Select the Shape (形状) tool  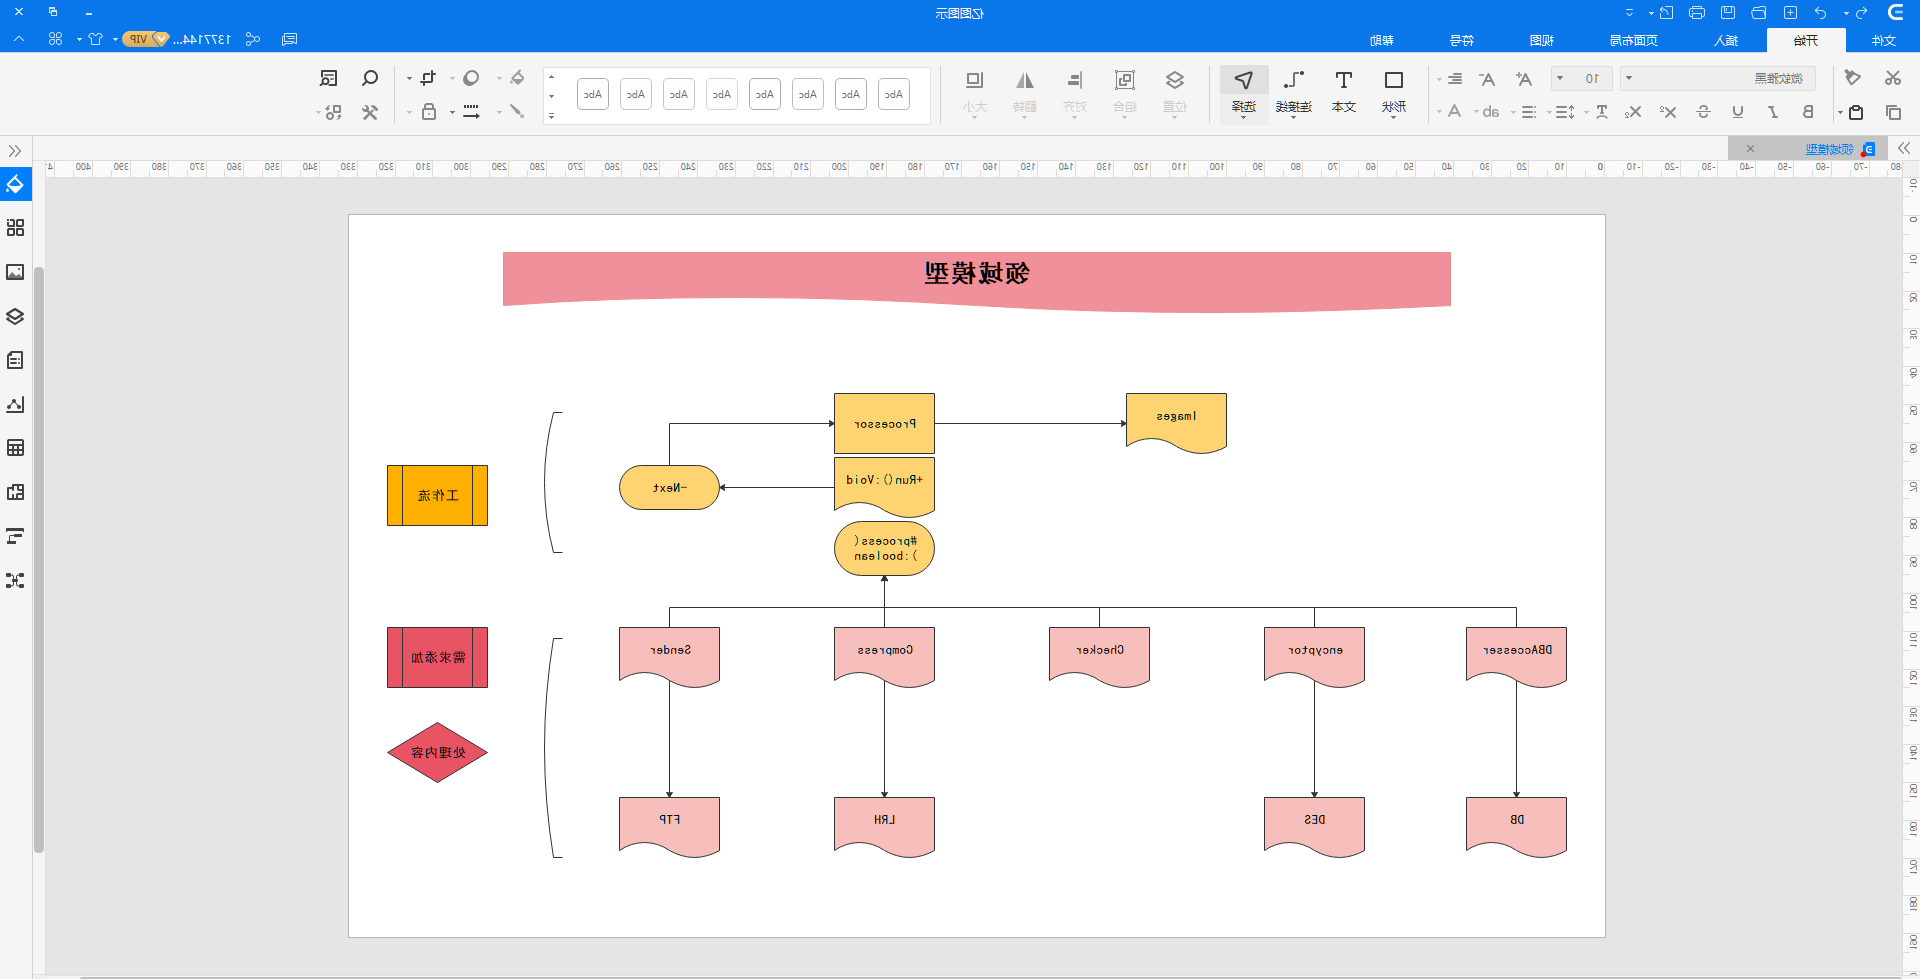1393,93
